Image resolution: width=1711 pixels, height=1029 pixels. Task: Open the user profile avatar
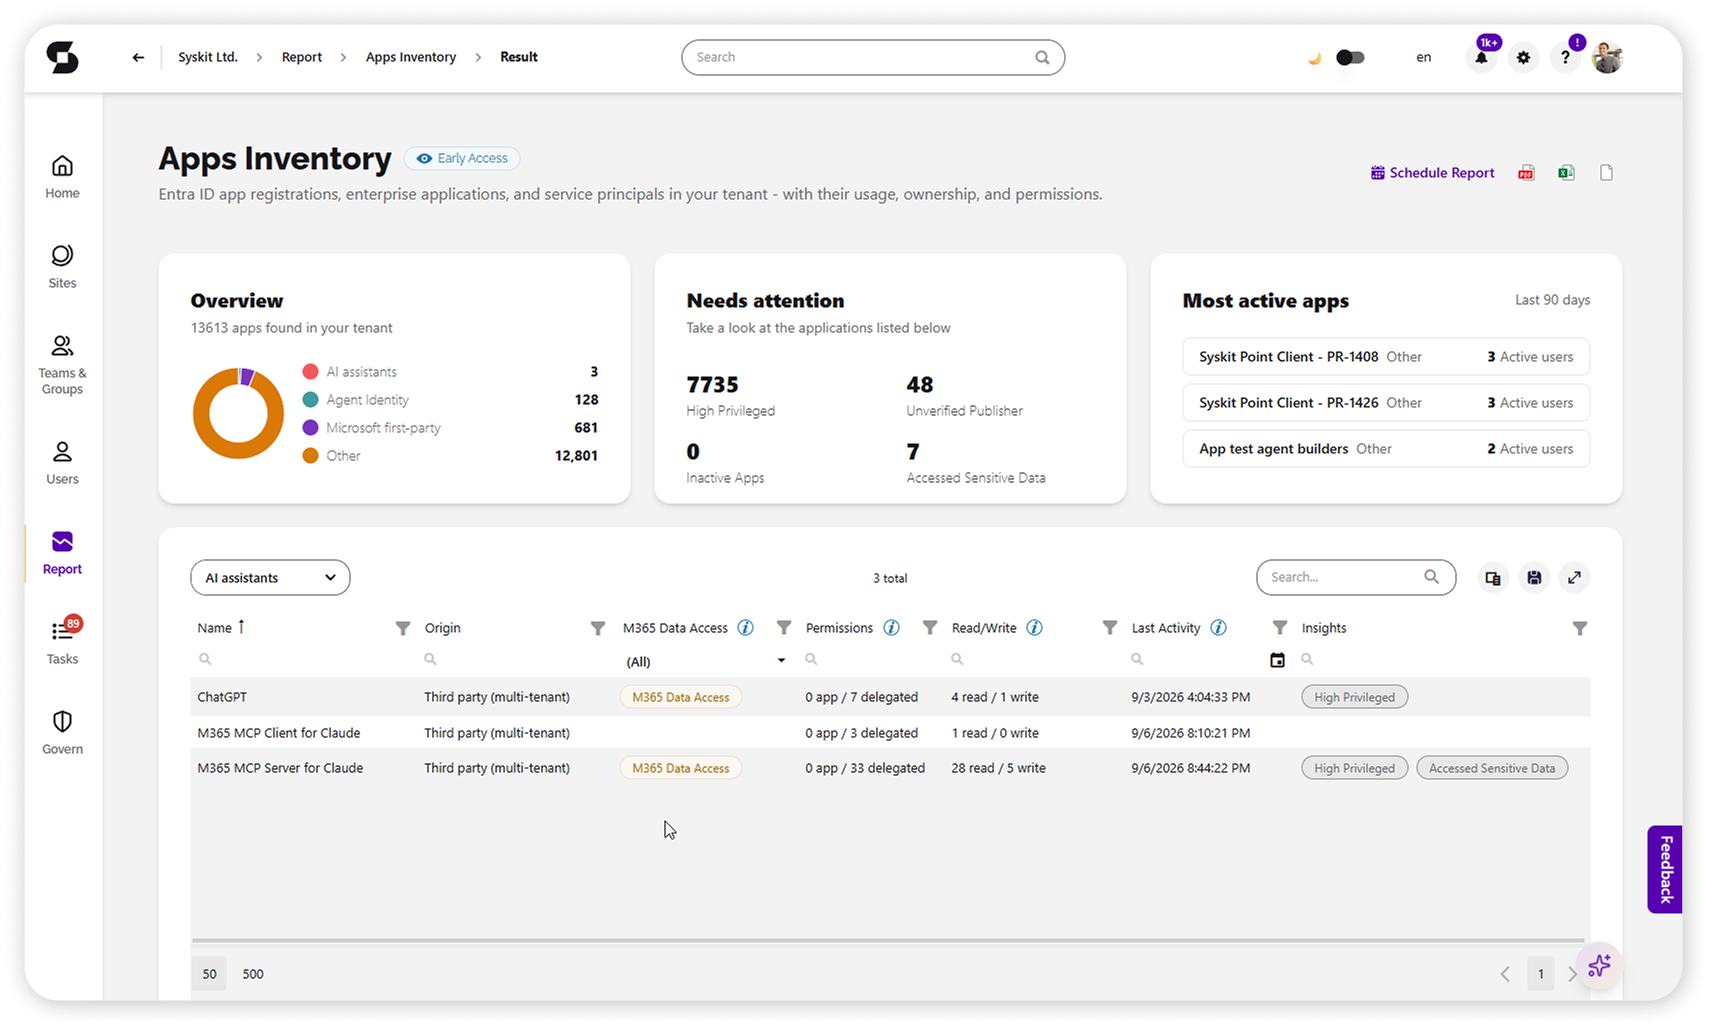1607,57
